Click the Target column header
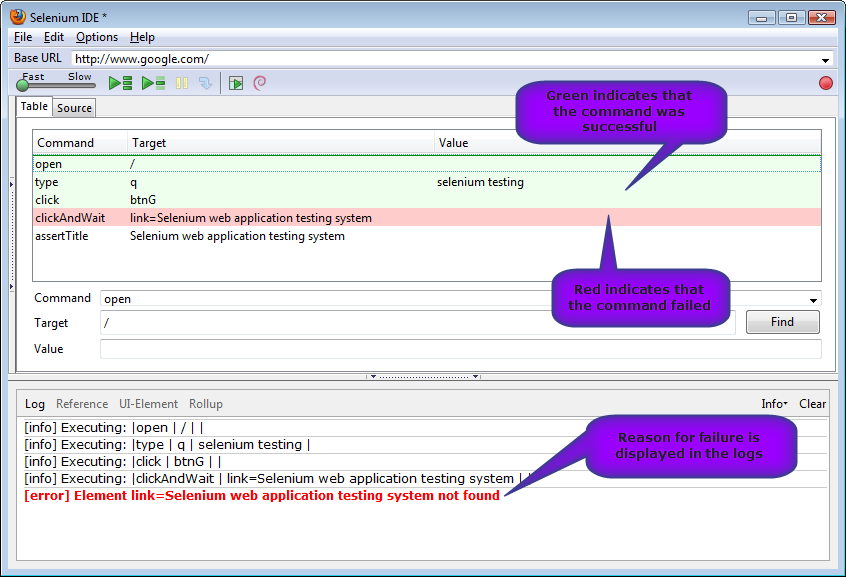Screen dimensions: 846x577 point(281,143)
